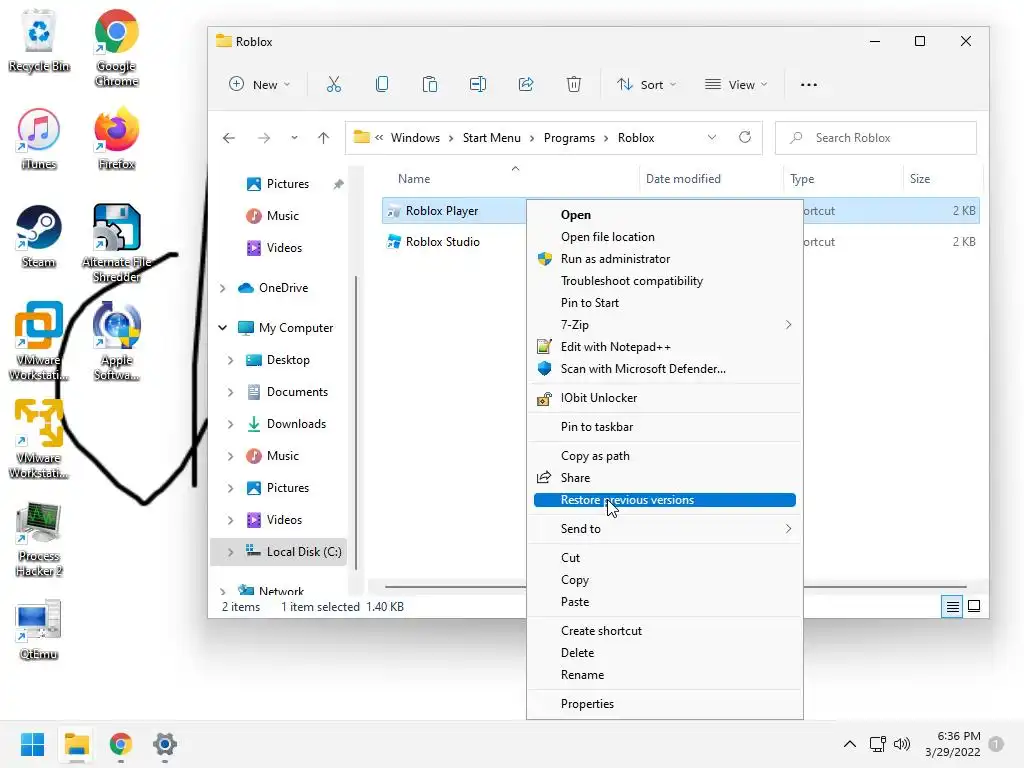Choose Properties in context menu
This screenshot has height=768, width=1024.
coord(665,704)
